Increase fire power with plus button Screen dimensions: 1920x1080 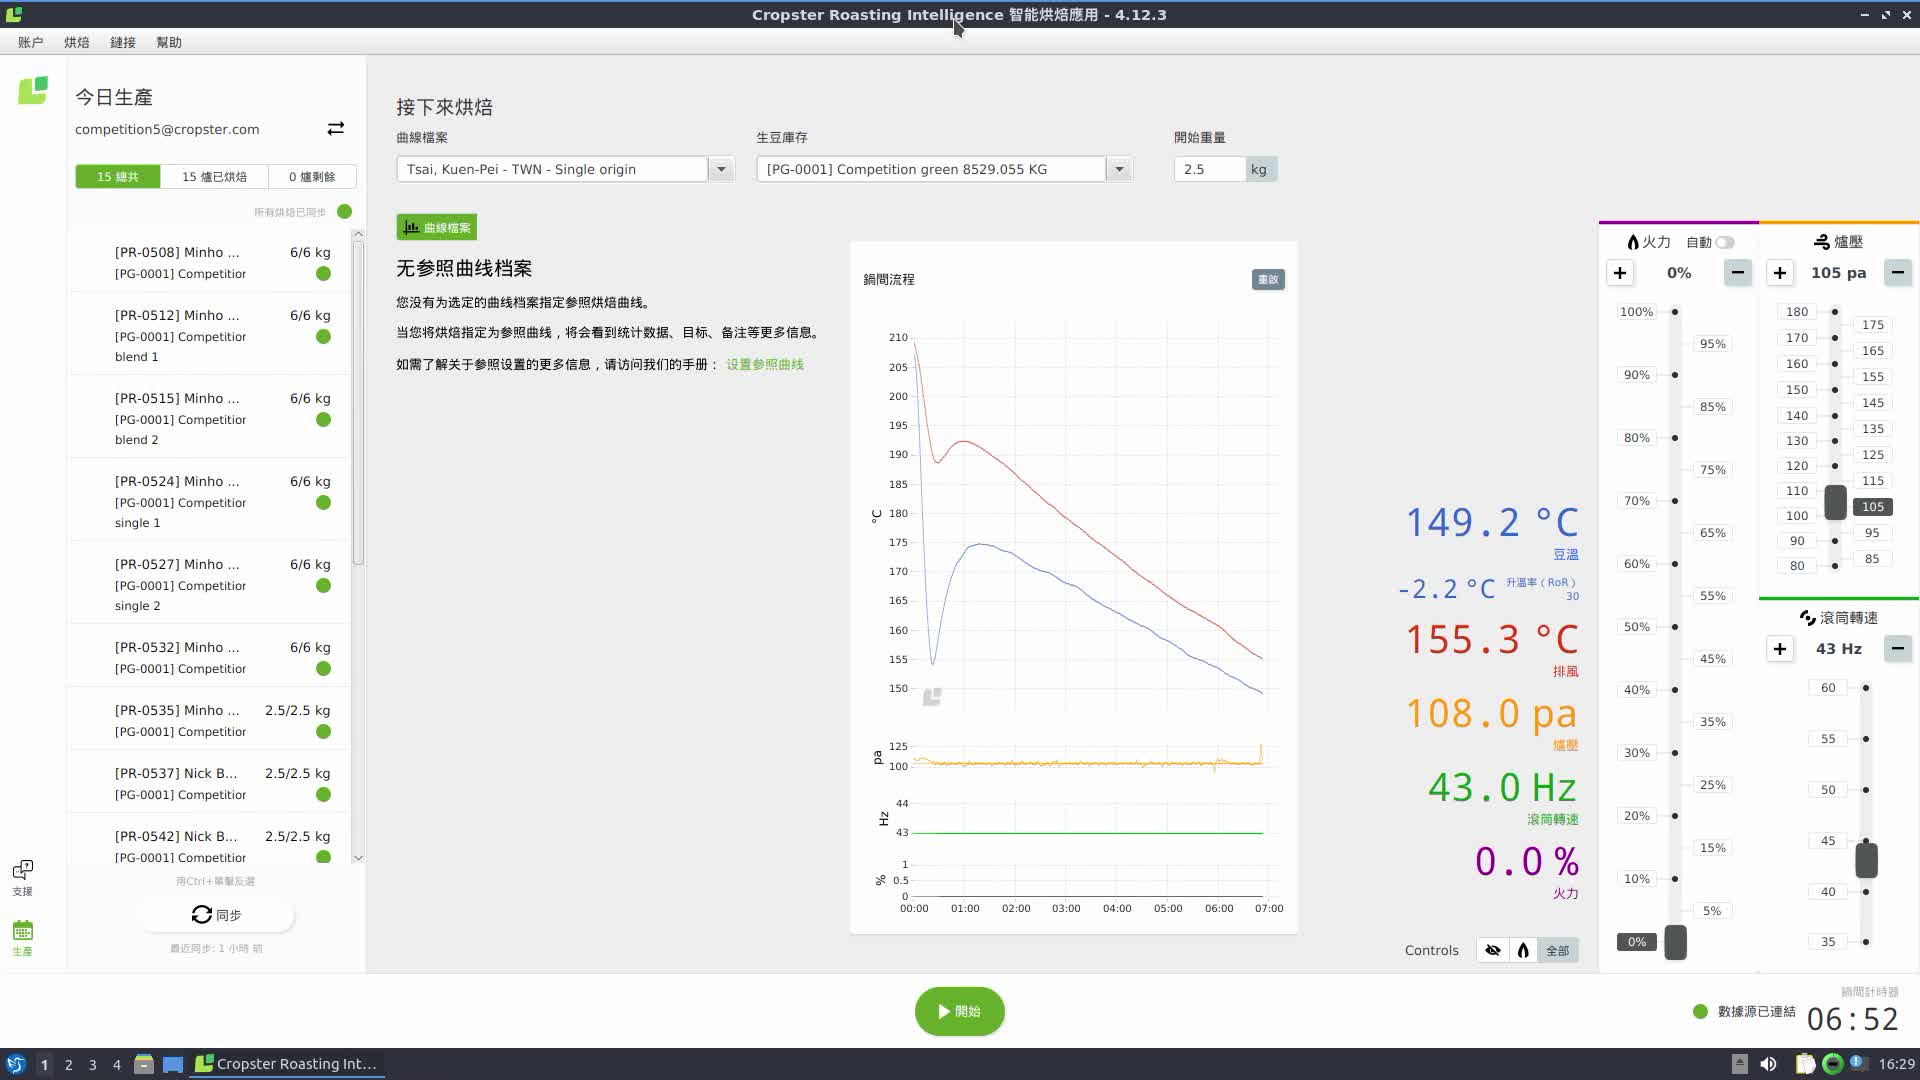(1620, 273)
